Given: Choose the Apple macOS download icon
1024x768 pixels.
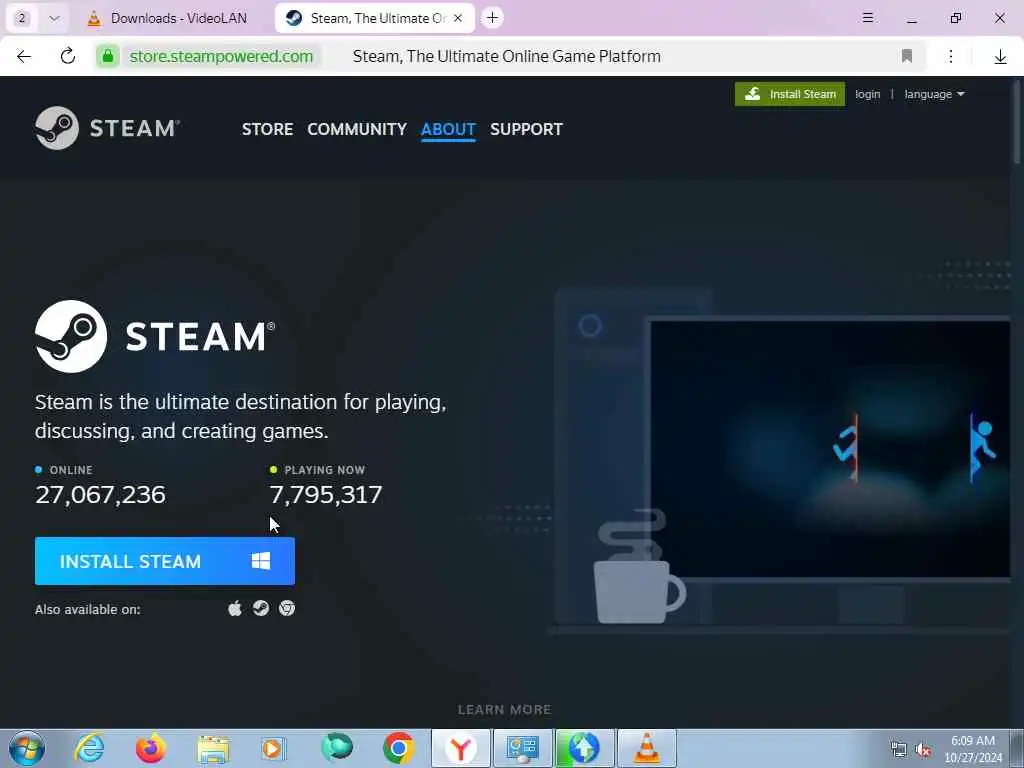Looking at the screenshot, I should tap(235, 609).
